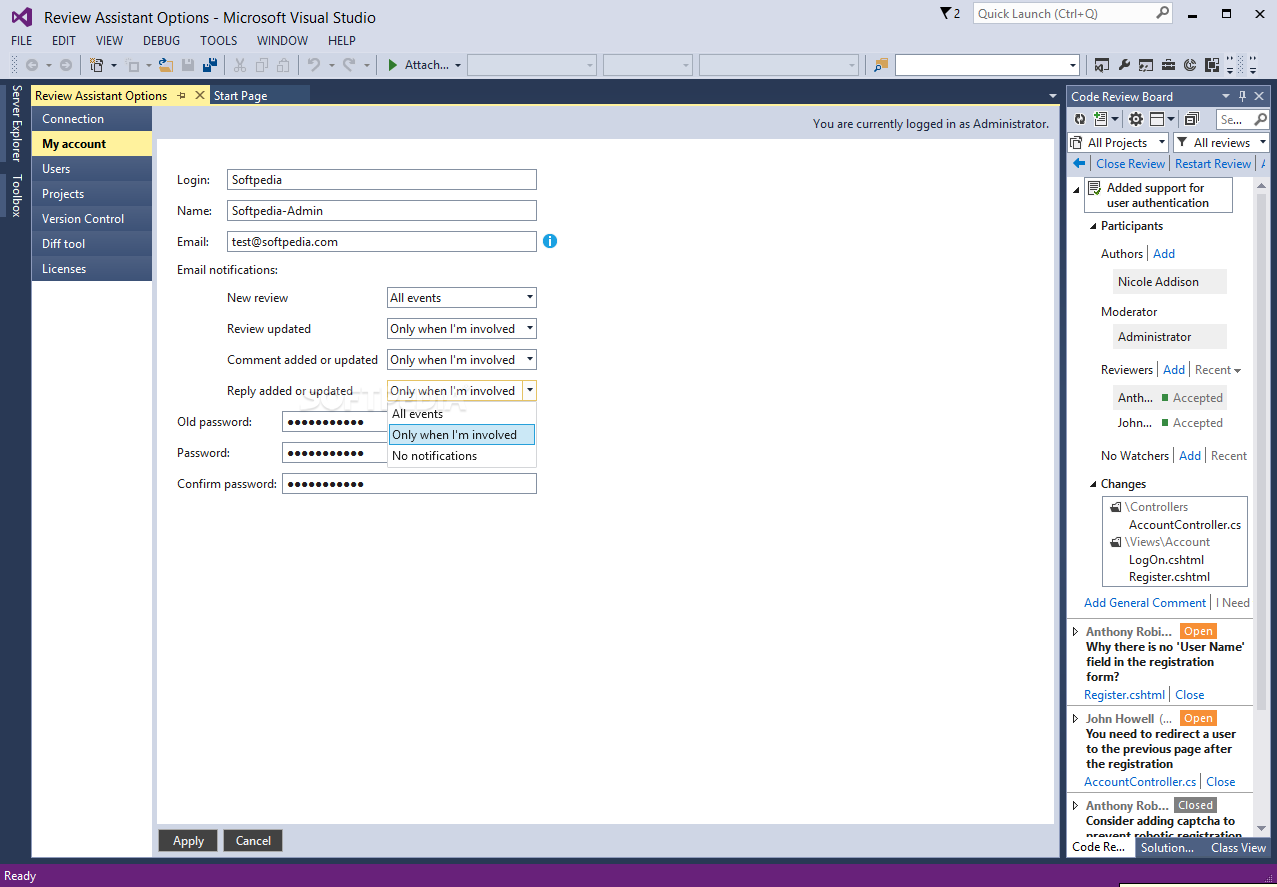1277x887 pixels.
Task: Click the blue info icon beside Email field
Action: tap(550, 241)
